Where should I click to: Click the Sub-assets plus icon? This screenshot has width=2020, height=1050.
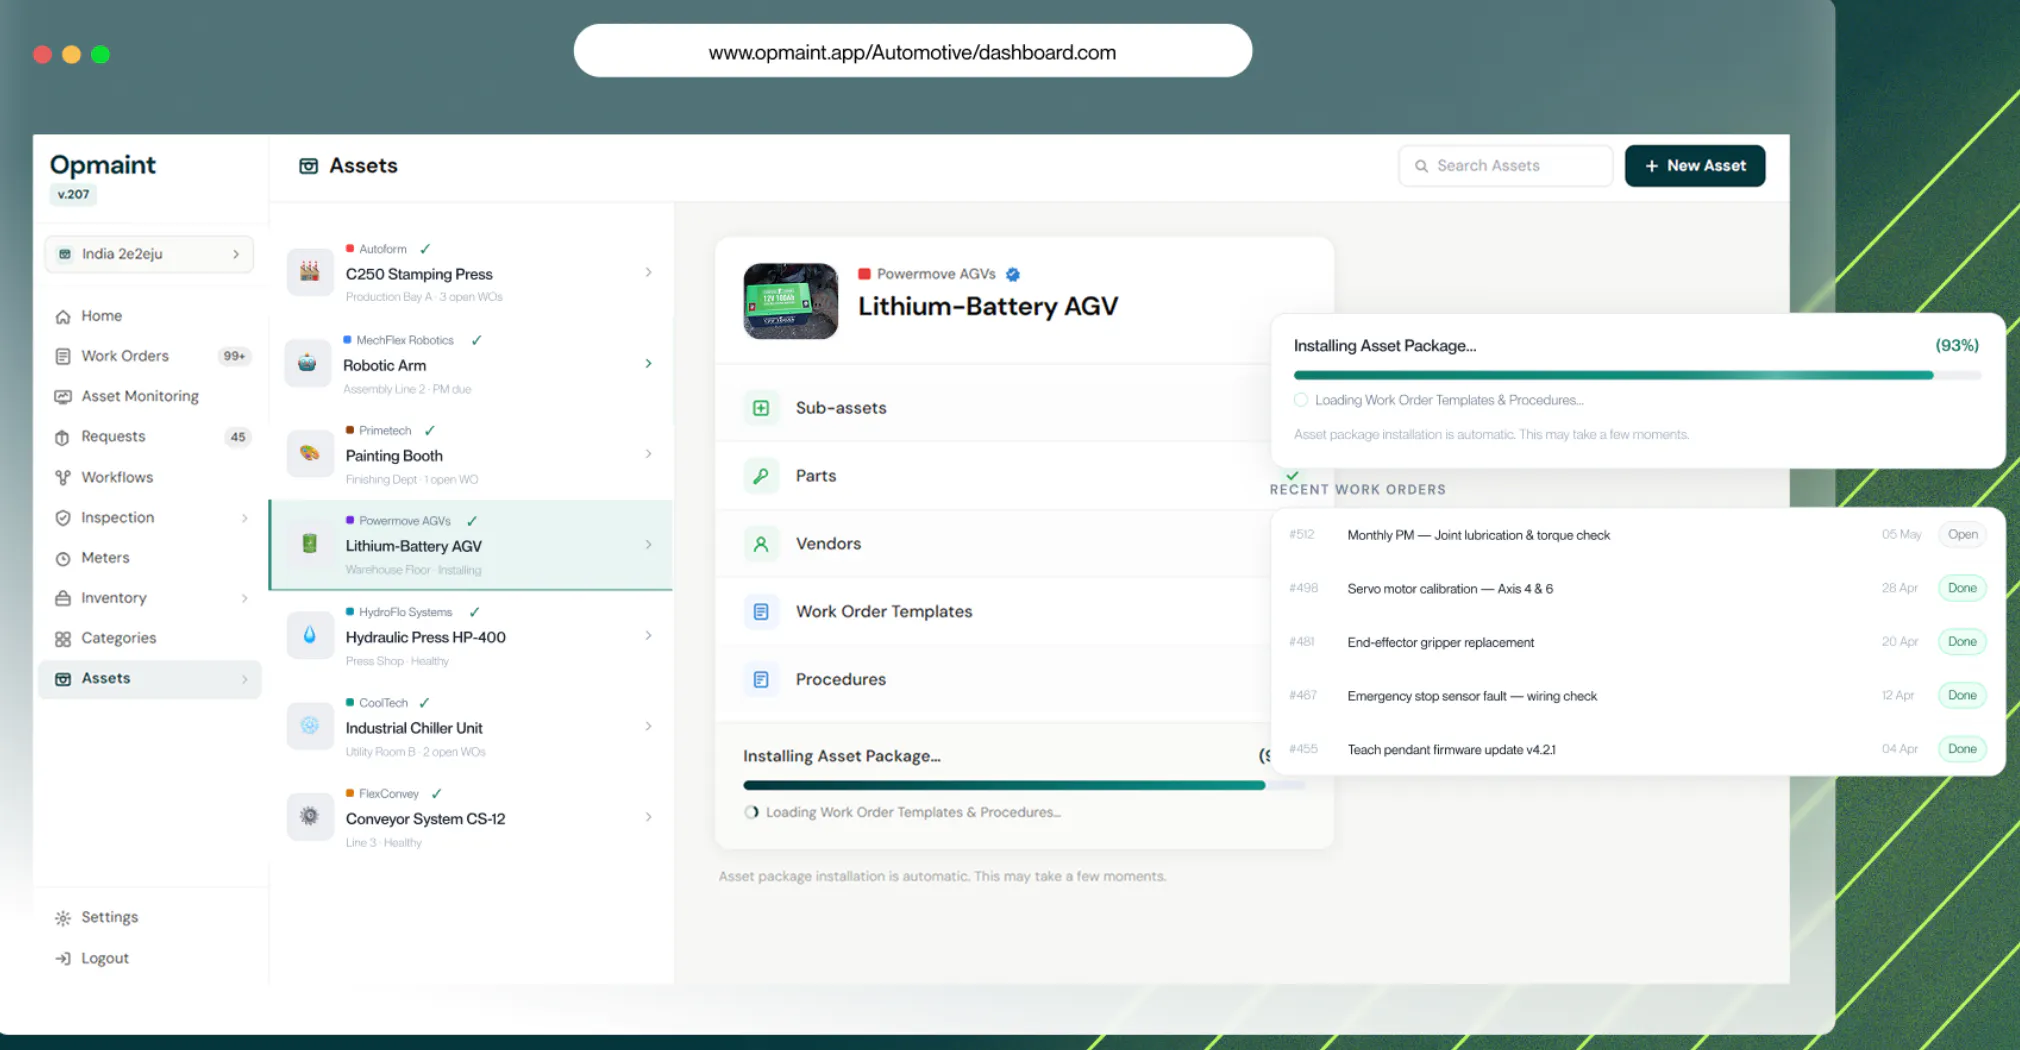pos(761,408)
